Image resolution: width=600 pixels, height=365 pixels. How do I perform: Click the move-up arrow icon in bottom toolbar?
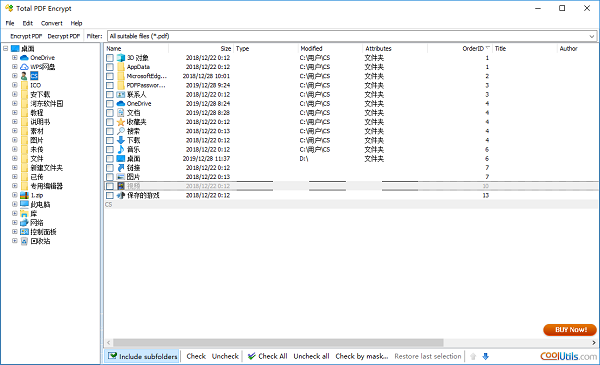[x=473, y=357]
